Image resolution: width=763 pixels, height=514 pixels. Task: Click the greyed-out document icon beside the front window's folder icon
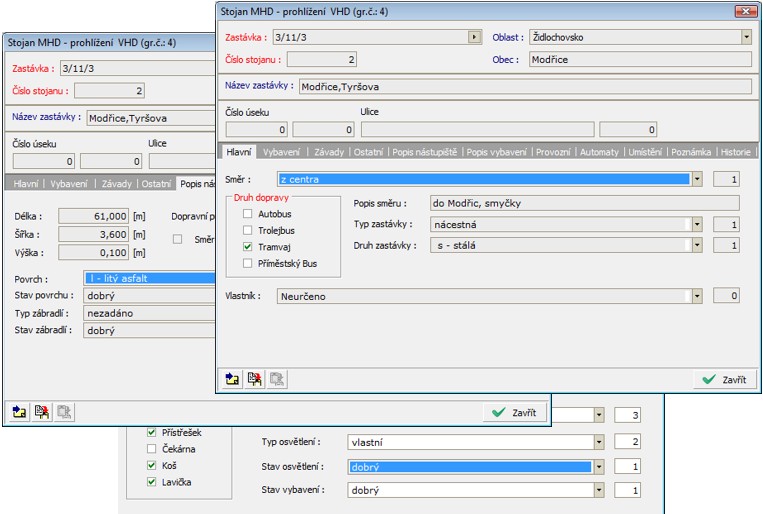point(276,379)
